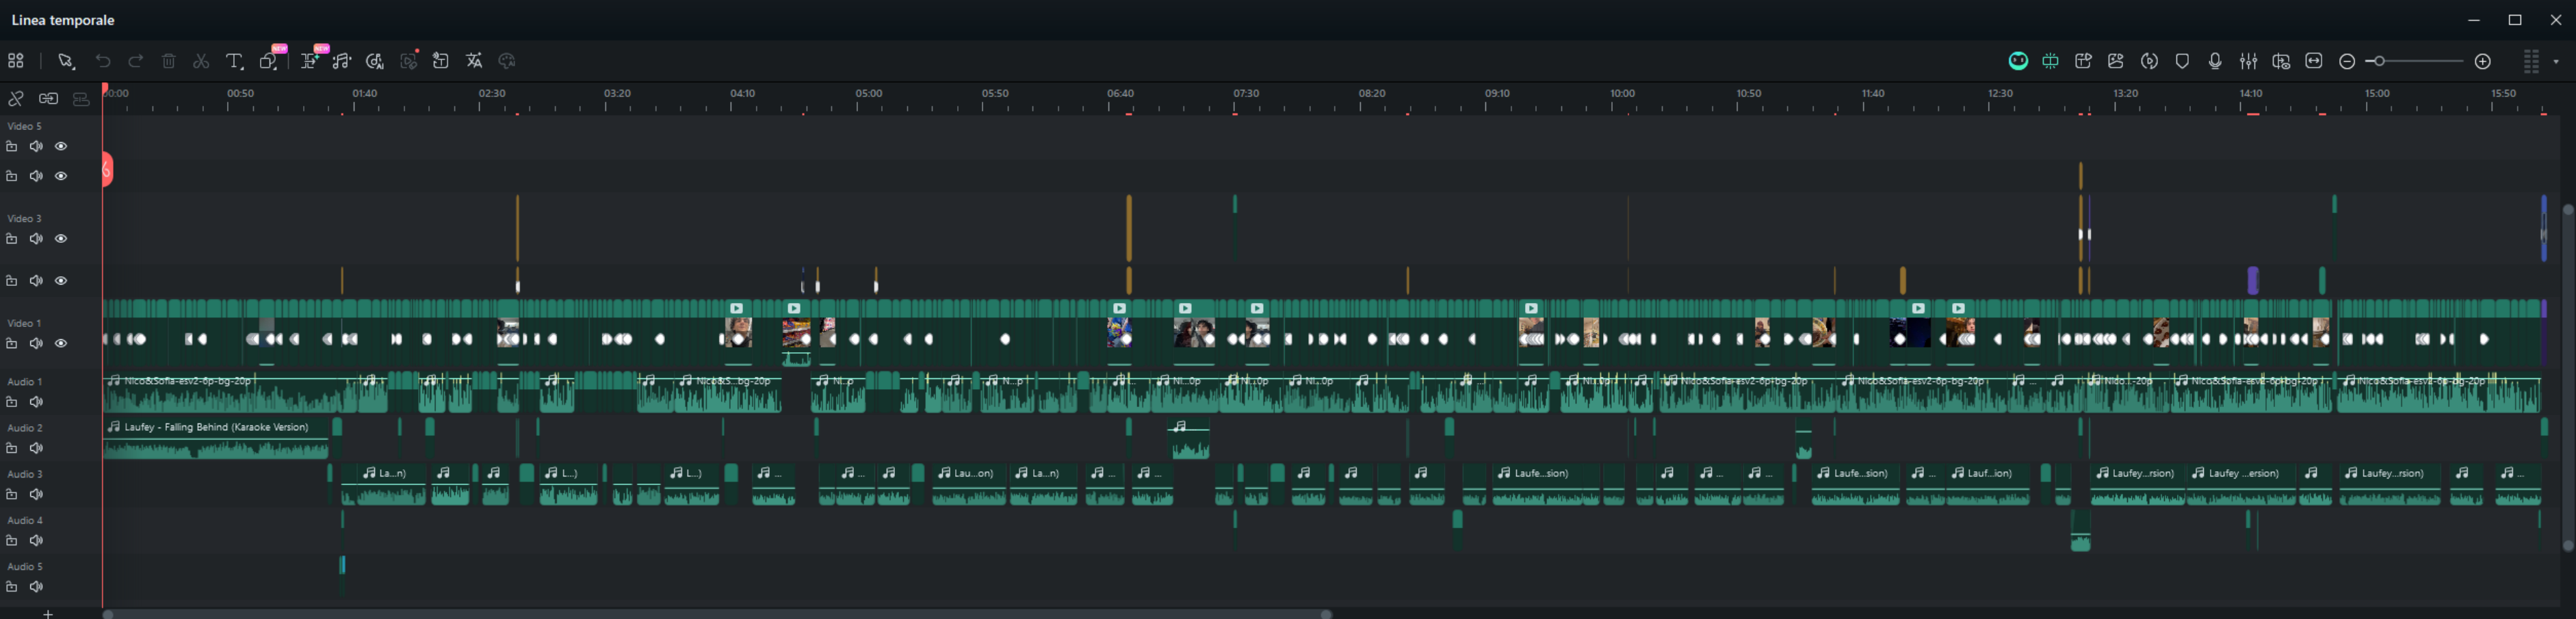Click the Redo arrow icon
Image resolution: width=2576 pixels, height=619 pixels.
pos(136,61)
